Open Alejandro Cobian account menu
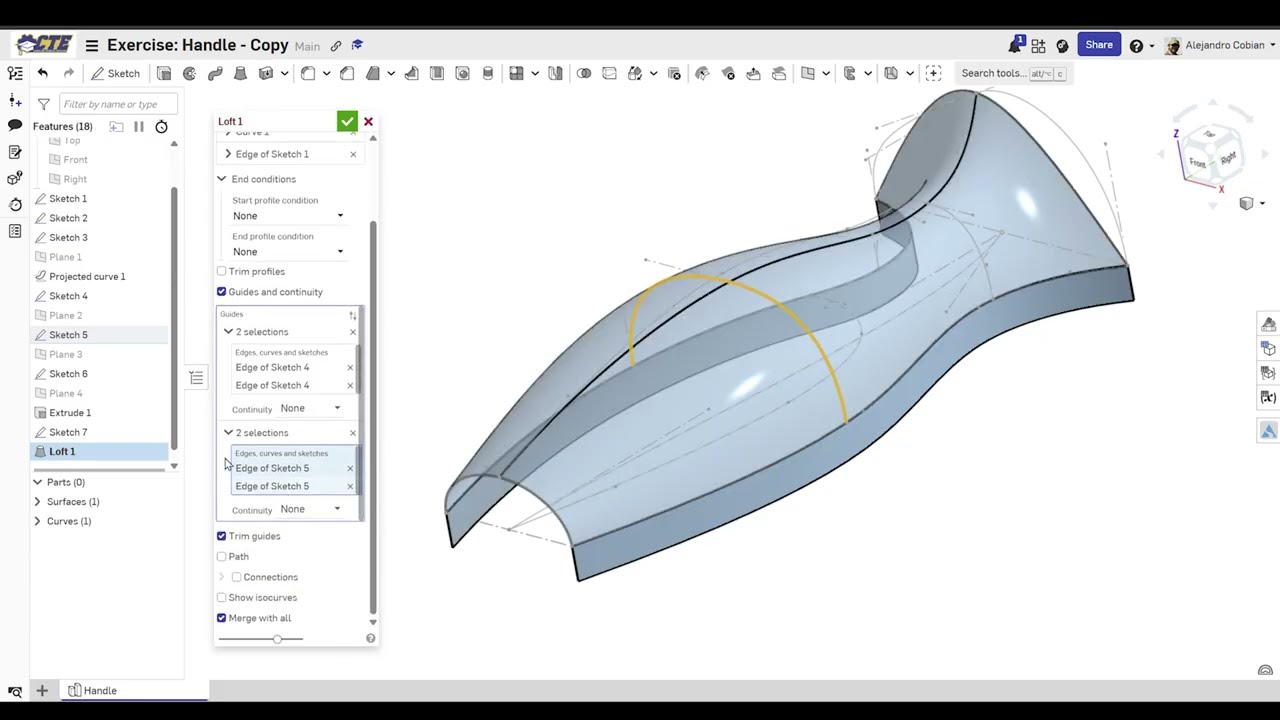1280x720 pixels. (1221, 45)
